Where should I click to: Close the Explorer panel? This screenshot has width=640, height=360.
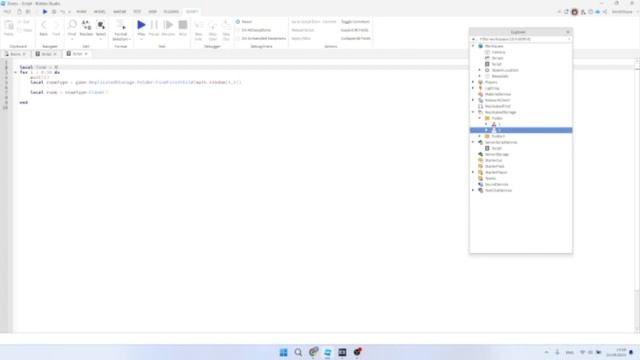click(567, 32)
